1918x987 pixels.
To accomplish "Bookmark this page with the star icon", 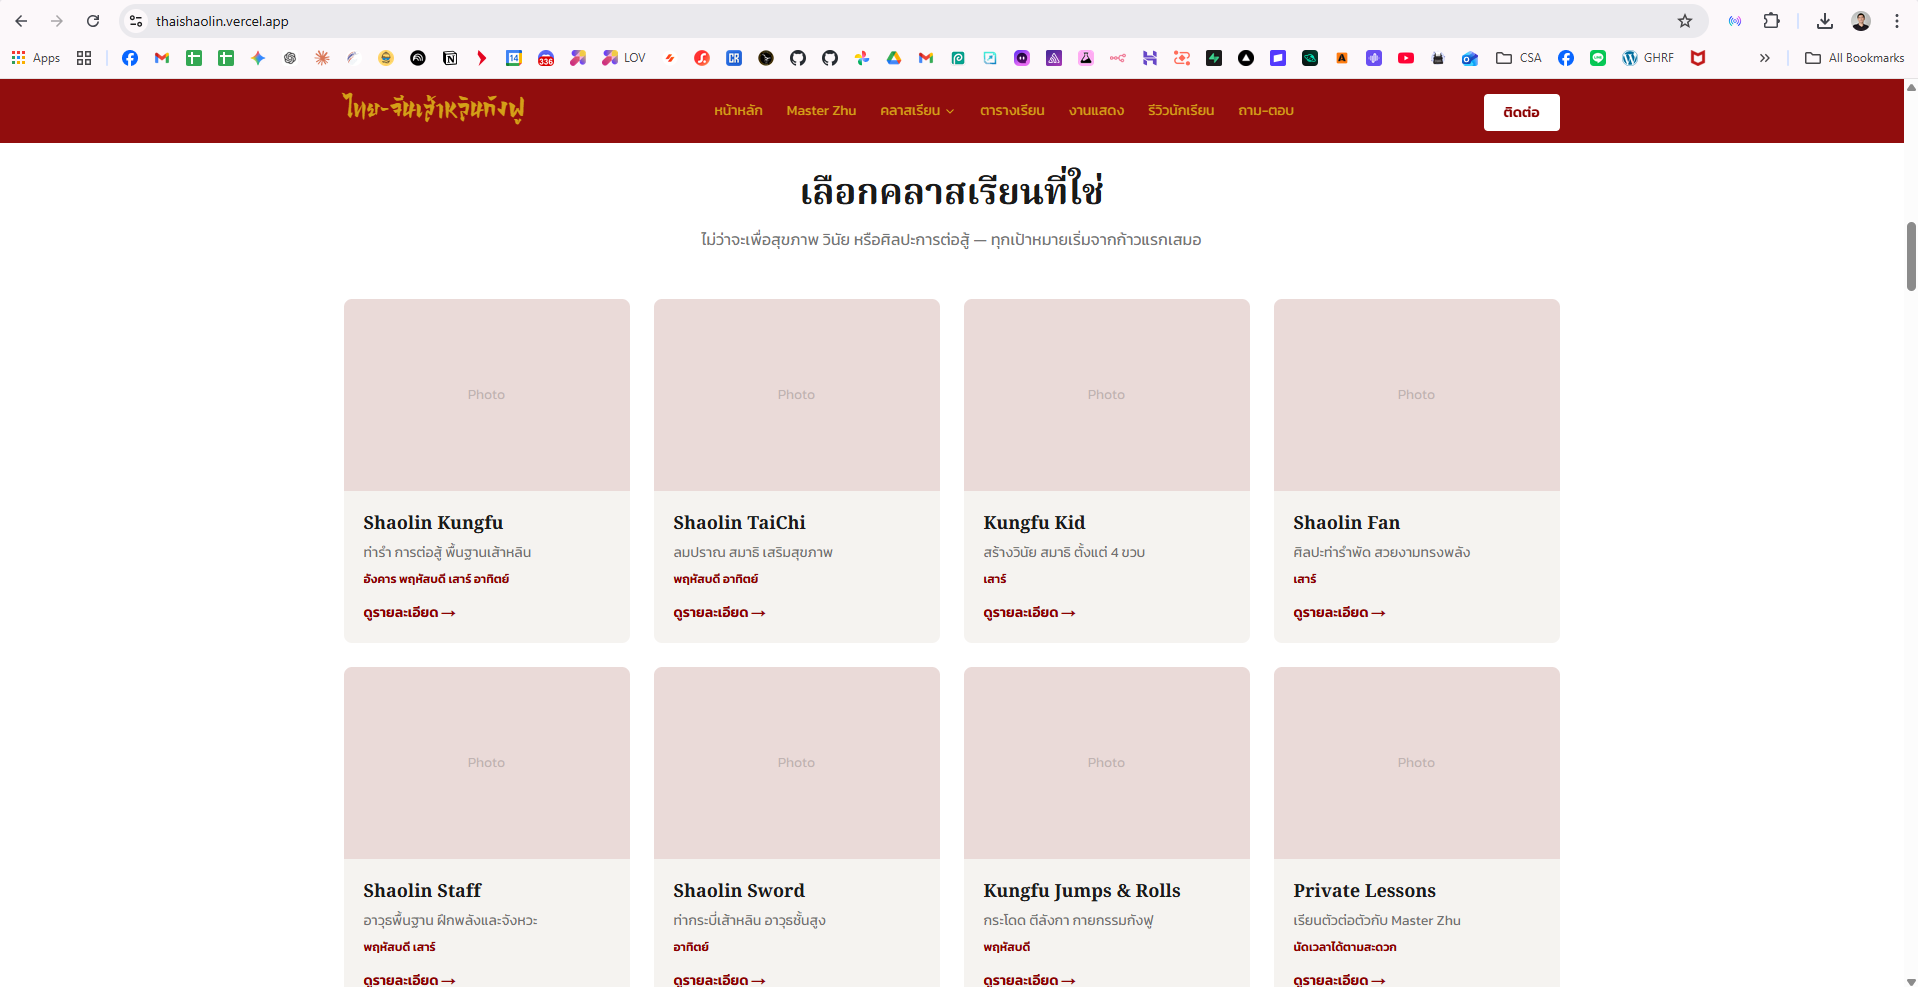I will [x=1685, y=21].
